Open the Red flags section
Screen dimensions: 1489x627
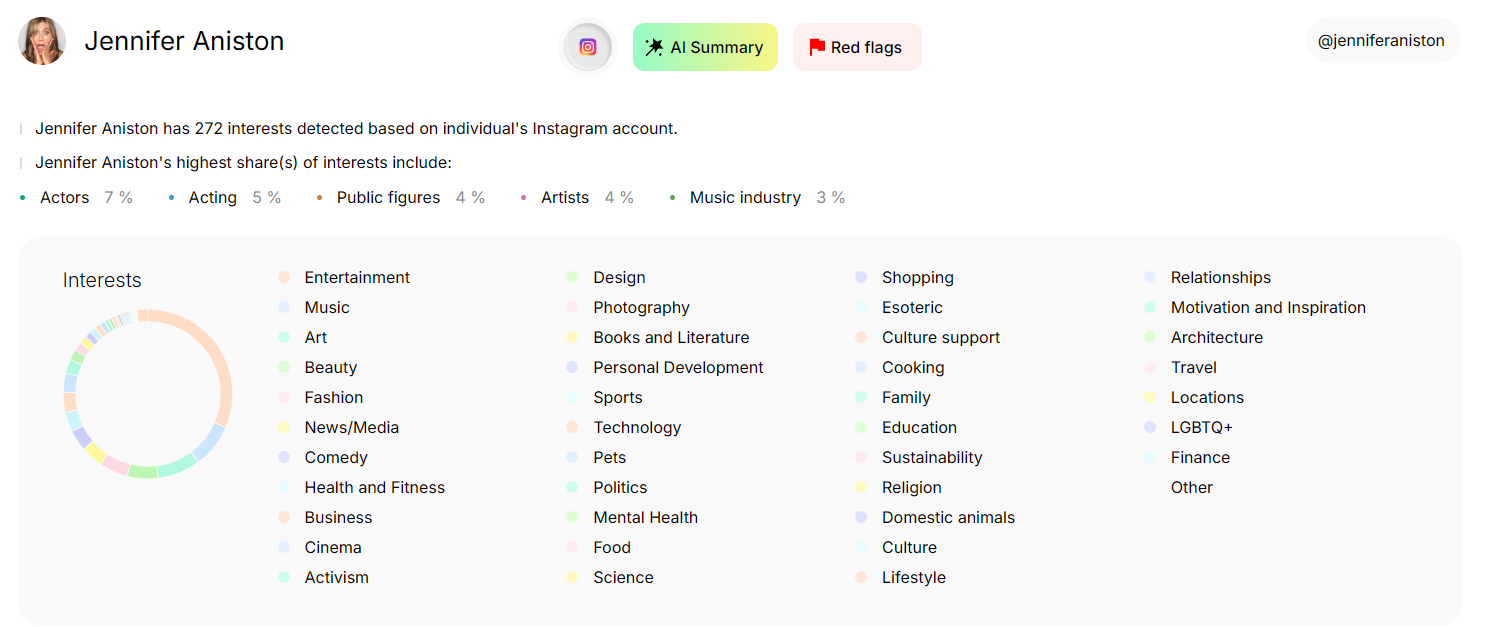(x=856, y=47)
